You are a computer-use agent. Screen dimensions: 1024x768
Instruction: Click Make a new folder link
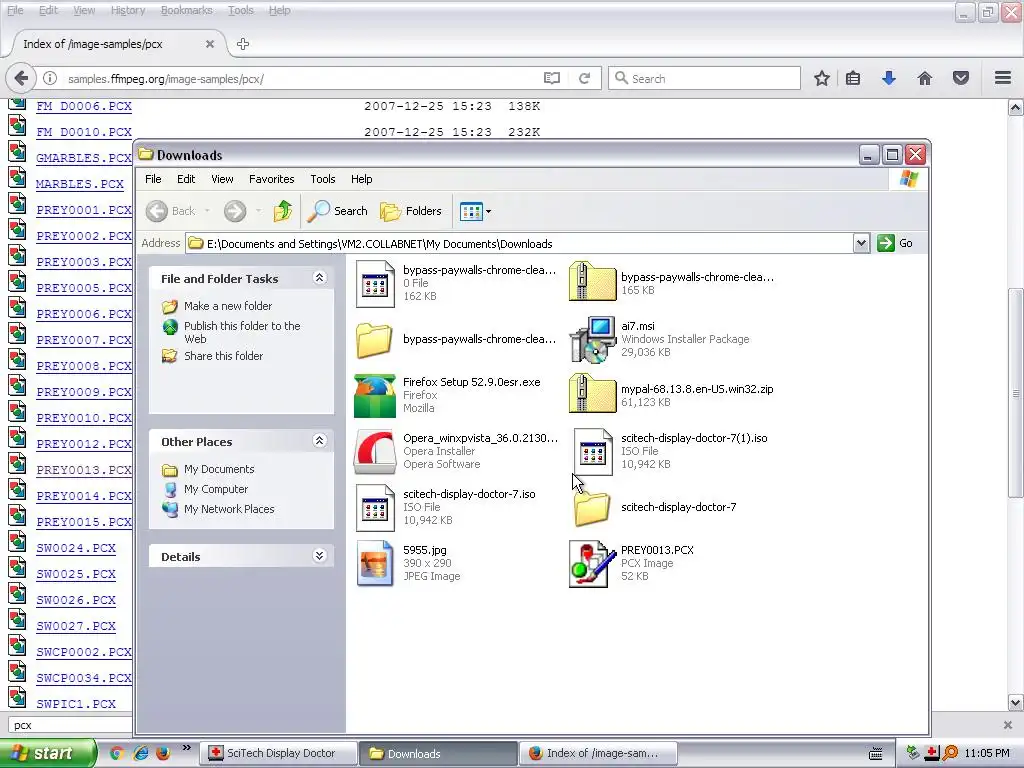tap(228, 306)
